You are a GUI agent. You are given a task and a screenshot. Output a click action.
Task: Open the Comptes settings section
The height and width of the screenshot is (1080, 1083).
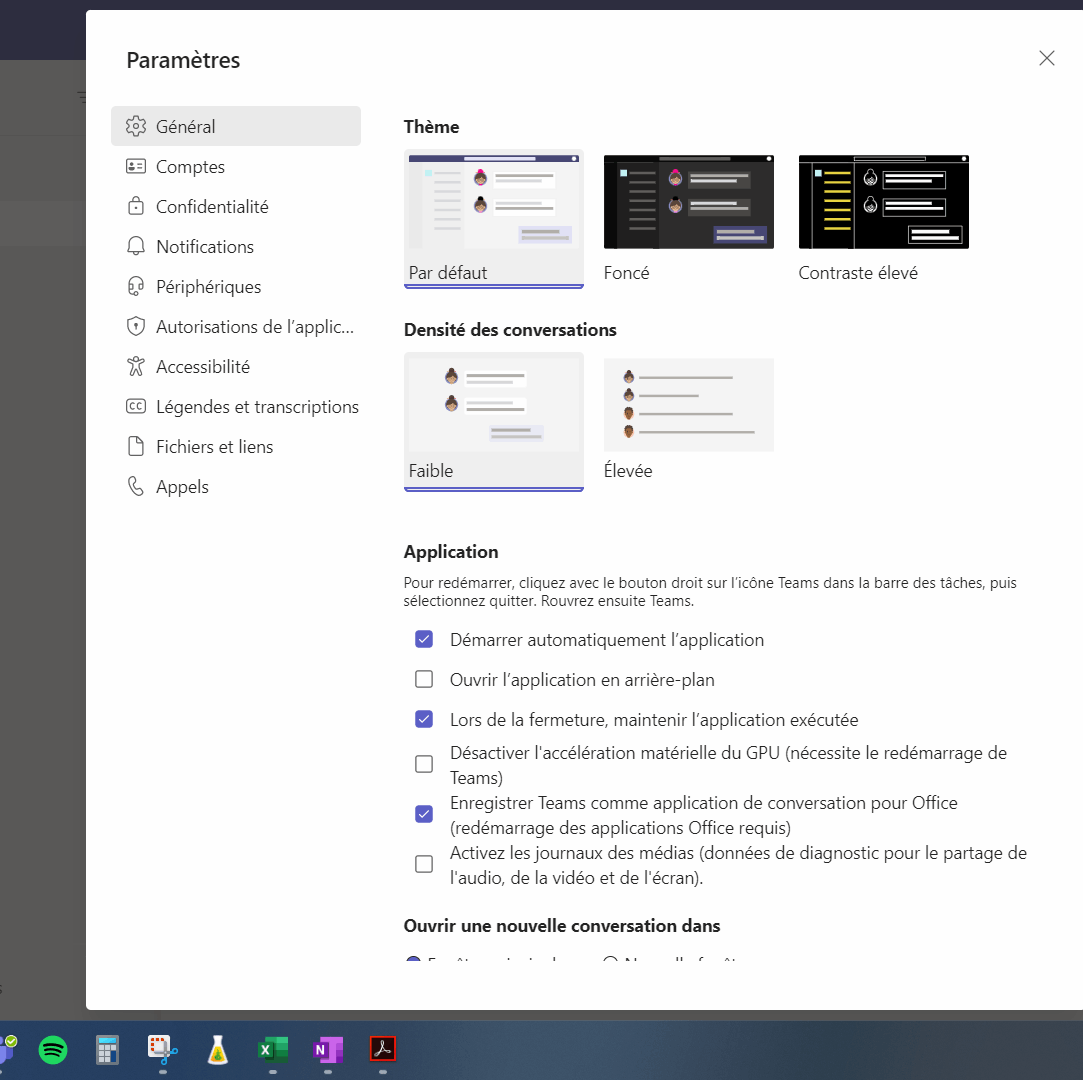tap(236, 166)
